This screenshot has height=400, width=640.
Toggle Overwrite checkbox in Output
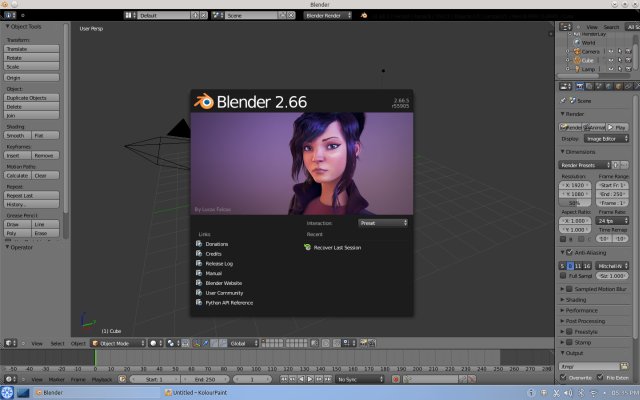click(x=563, y=377)
